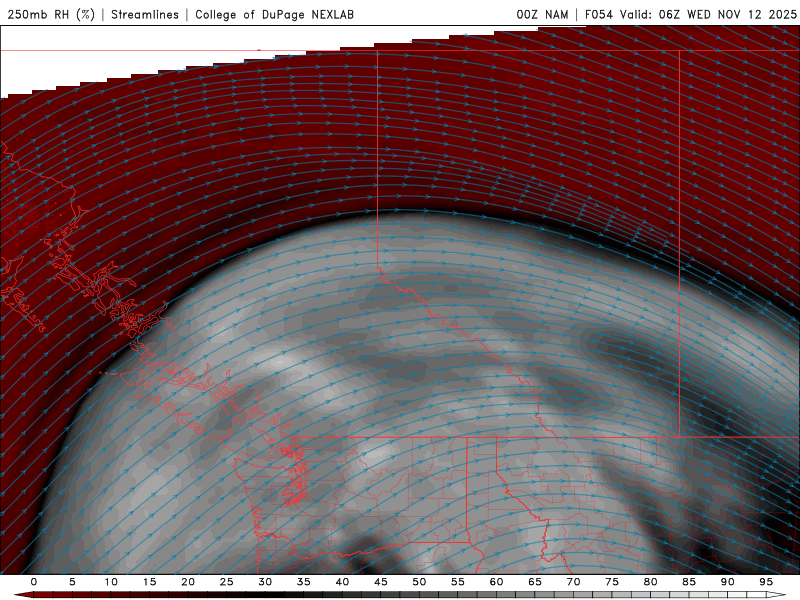Select the '25' color bar tick label
The height and width of the screenshot is (600, 800).
(227, 582)
